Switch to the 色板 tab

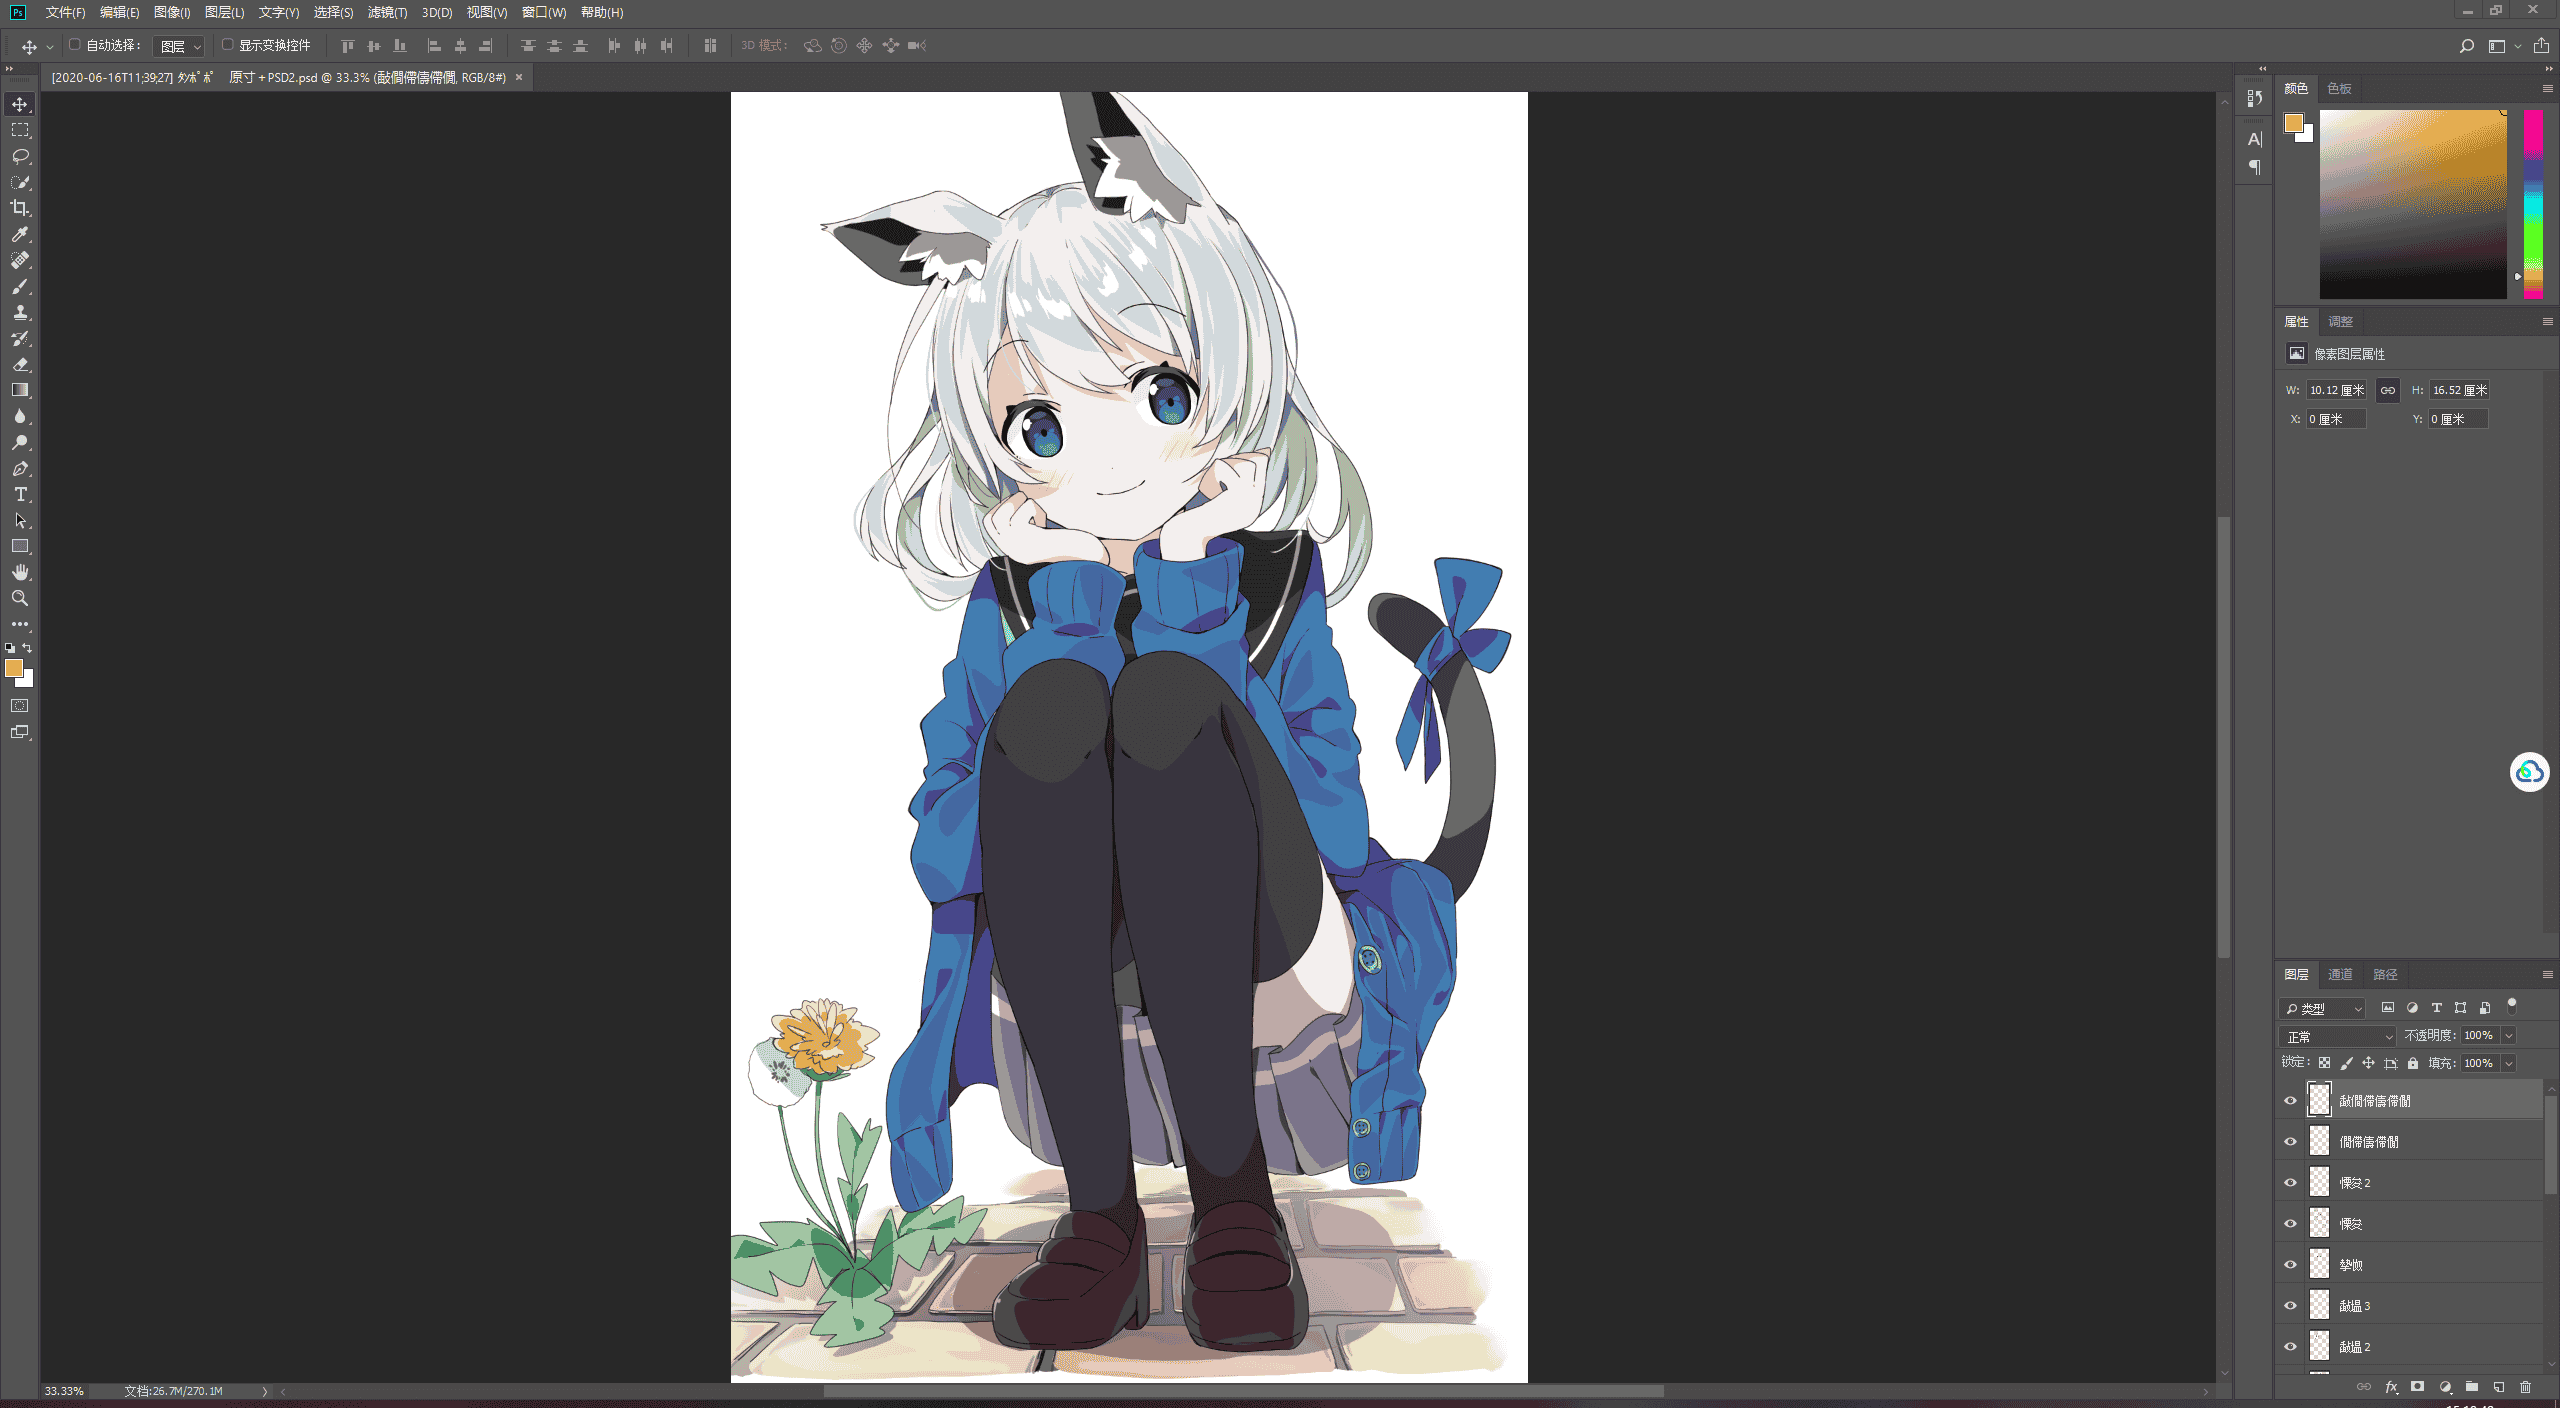point(2339,89)
